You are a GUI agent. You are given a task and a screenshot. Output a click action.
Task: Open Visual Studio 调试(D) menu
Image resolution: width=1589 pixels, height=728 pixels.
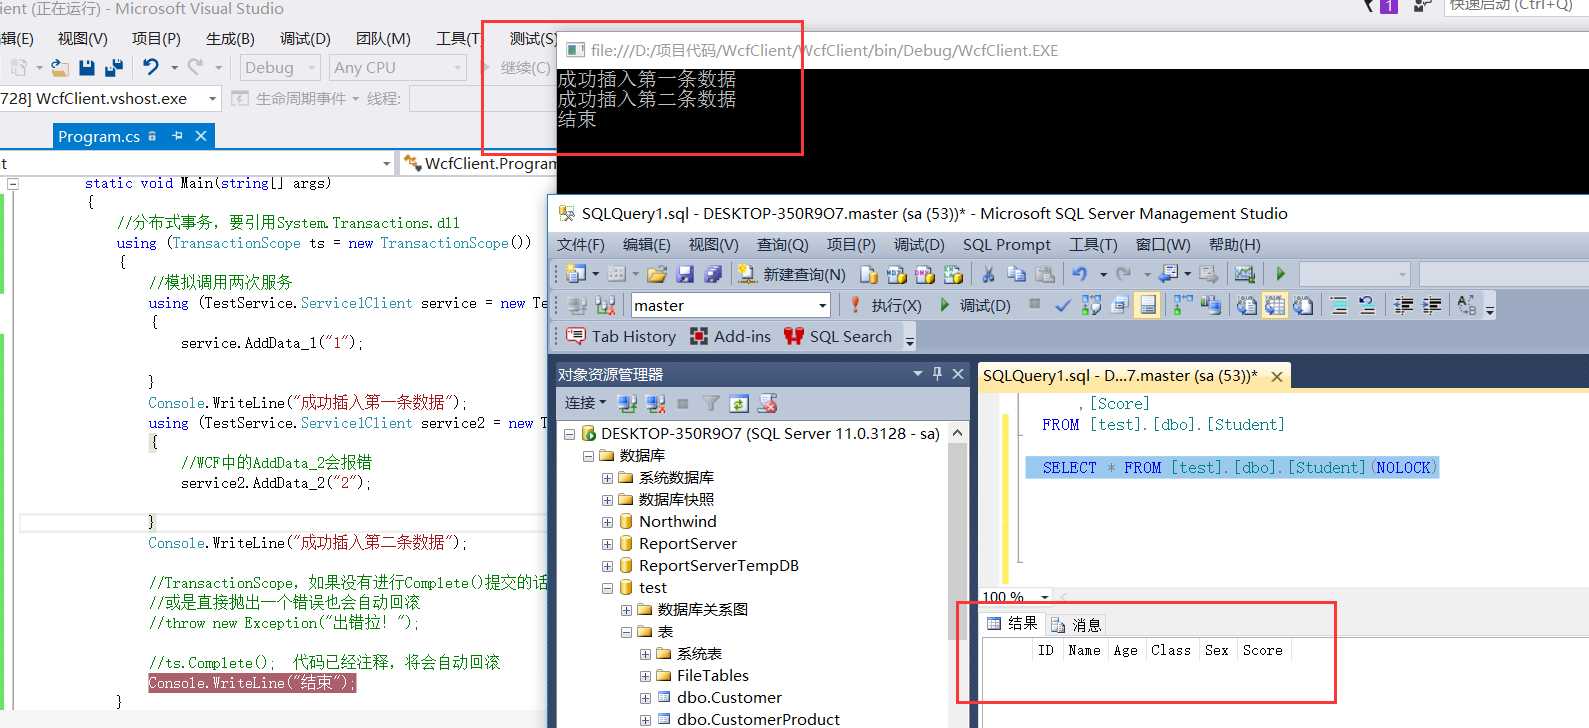tap(305, 38)
